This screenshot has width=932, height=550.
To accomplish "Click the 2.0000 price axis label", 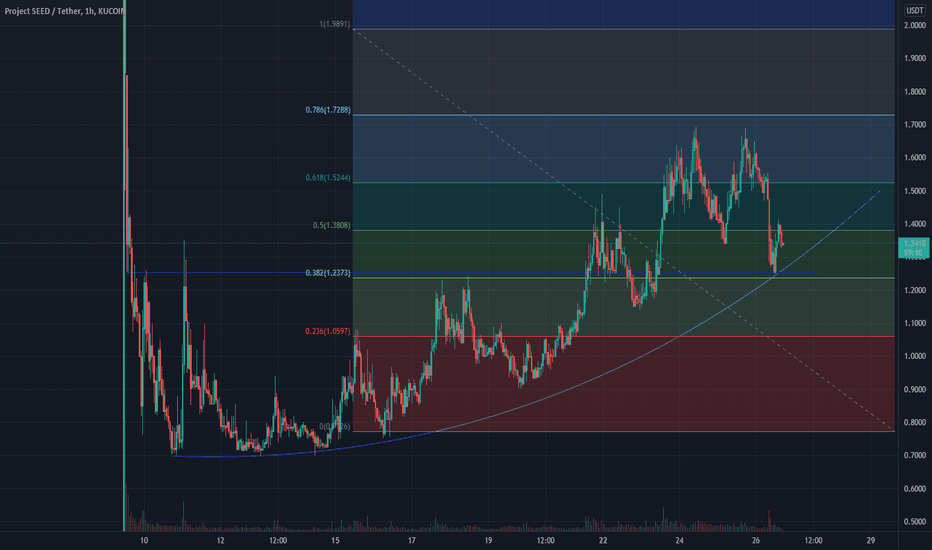I will click(x=915, y=26).
